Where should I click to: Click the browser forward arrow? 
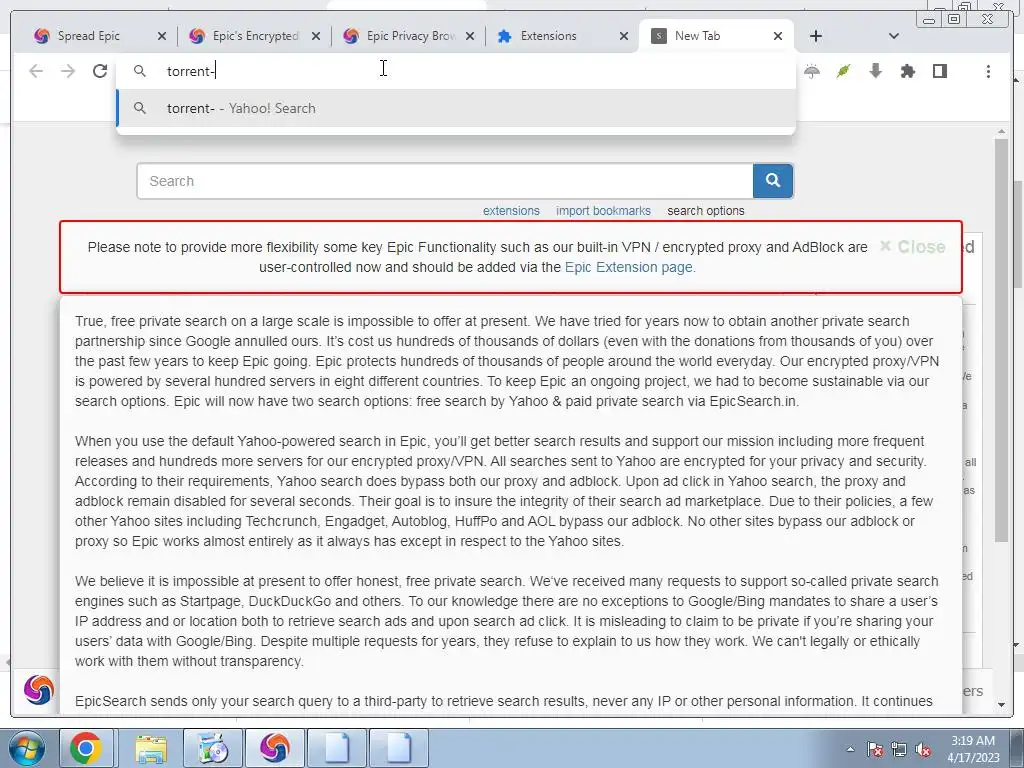pyautogui.click(x=68, y=71)
